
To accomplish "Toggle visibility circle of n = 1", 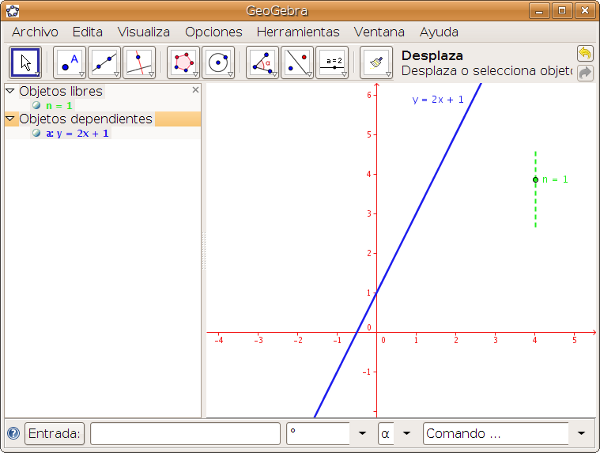I will point(36,105).
